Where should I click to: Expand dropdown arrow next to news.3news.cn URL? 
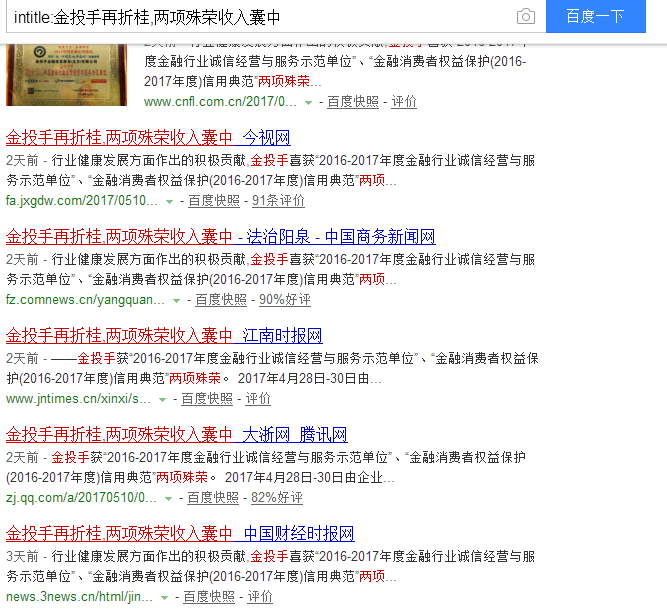[164, 598]
